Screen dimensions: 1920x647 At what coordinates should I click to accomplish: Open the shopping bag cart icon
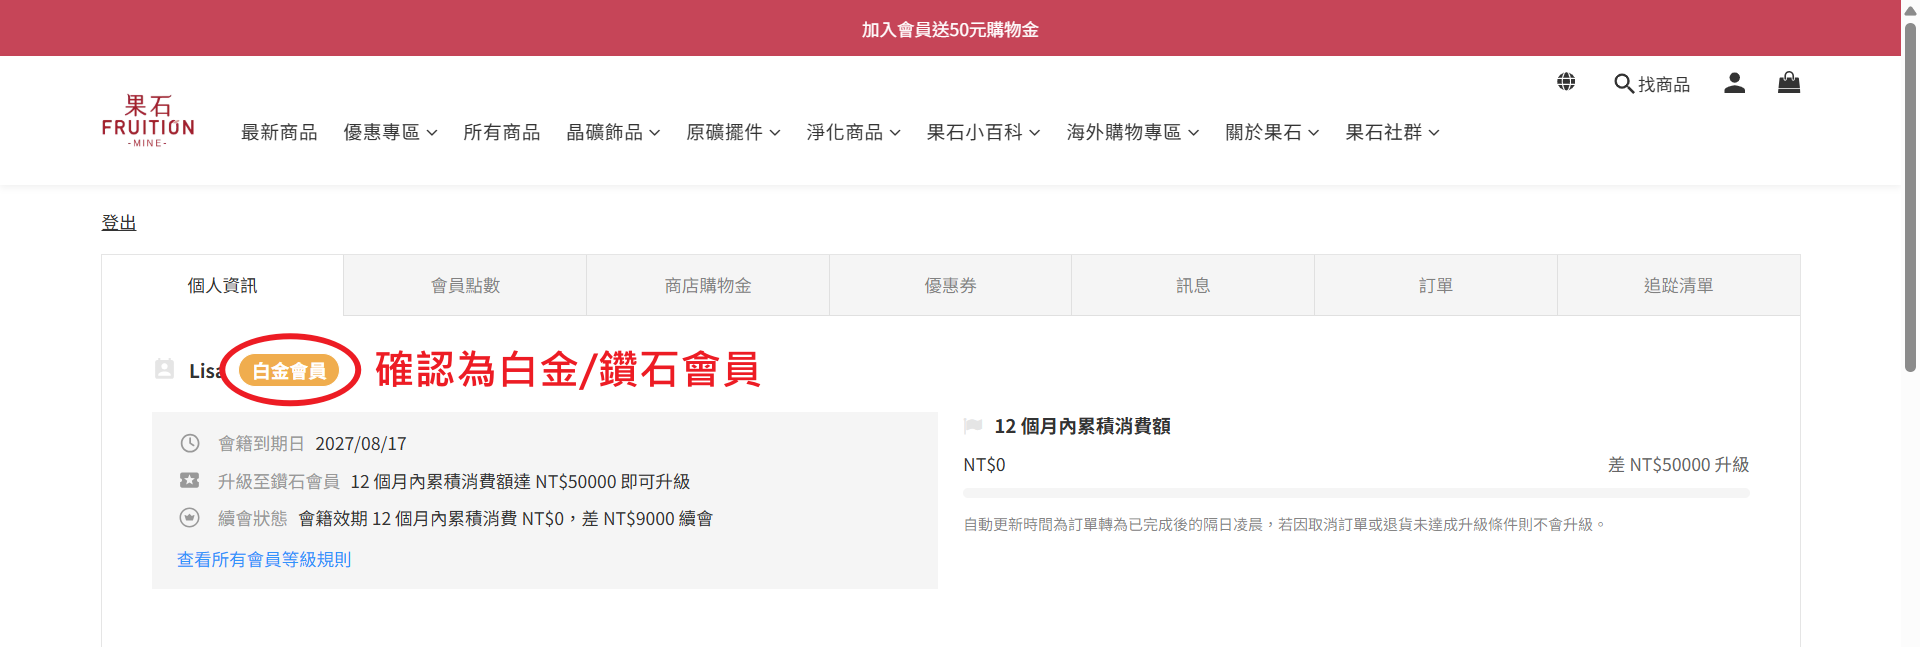tap(1789, 82)
